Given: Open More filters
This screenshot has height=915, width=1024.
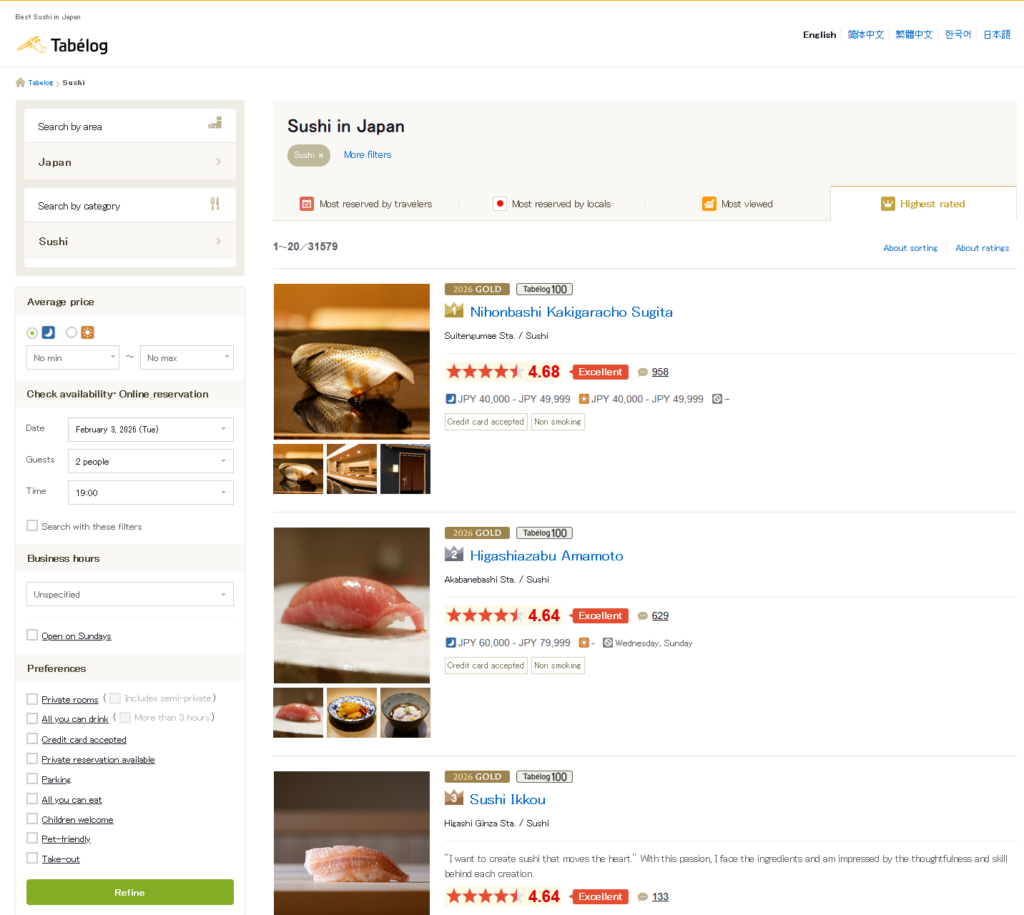Looking at the screenshot, I should click(x=369, y=155).
